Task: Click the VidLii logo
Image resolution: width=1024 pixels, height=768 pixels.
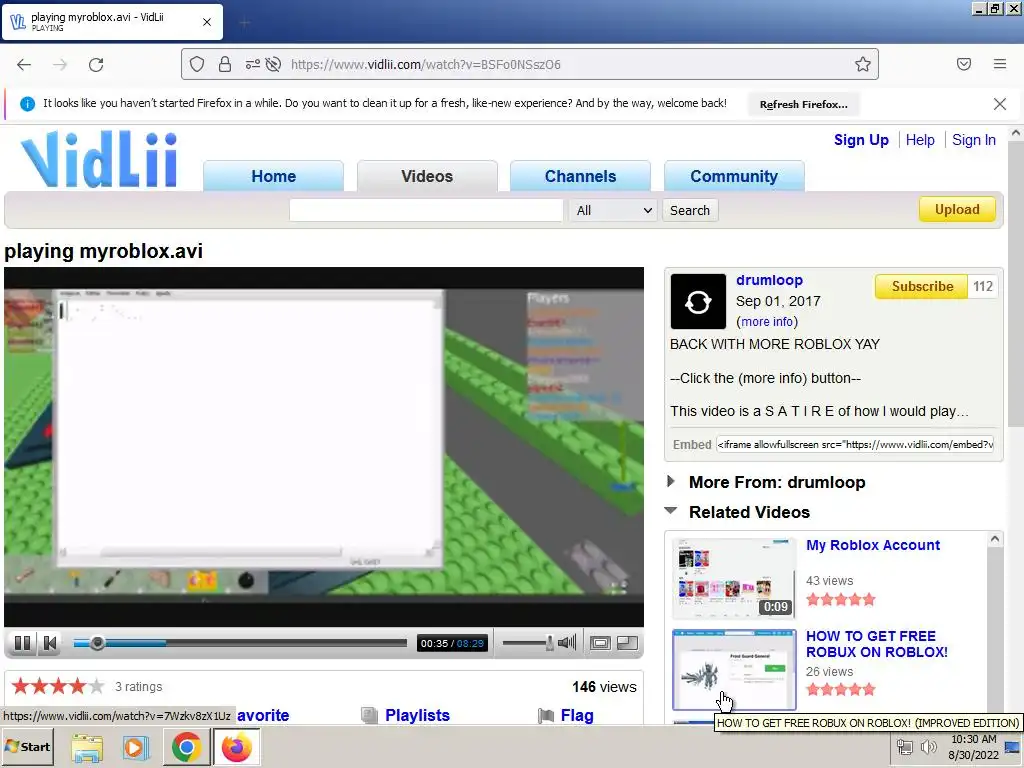Action: coord(99,159)
